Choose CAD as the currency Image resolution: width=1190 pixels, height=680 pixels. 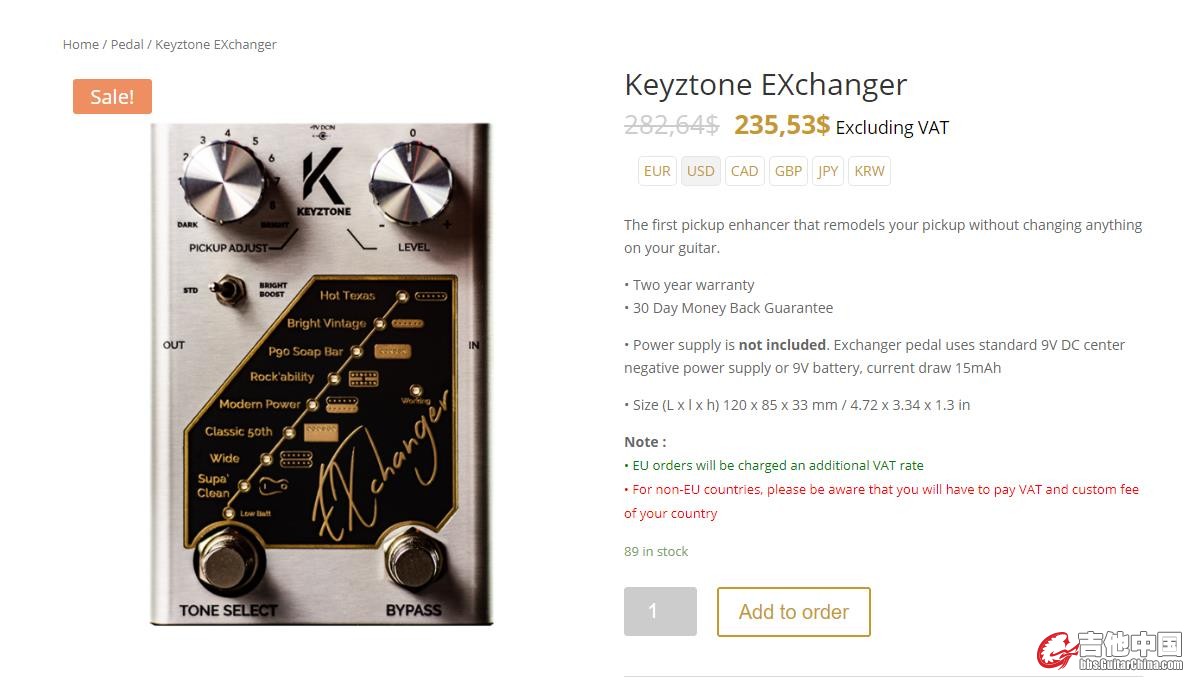744,171
